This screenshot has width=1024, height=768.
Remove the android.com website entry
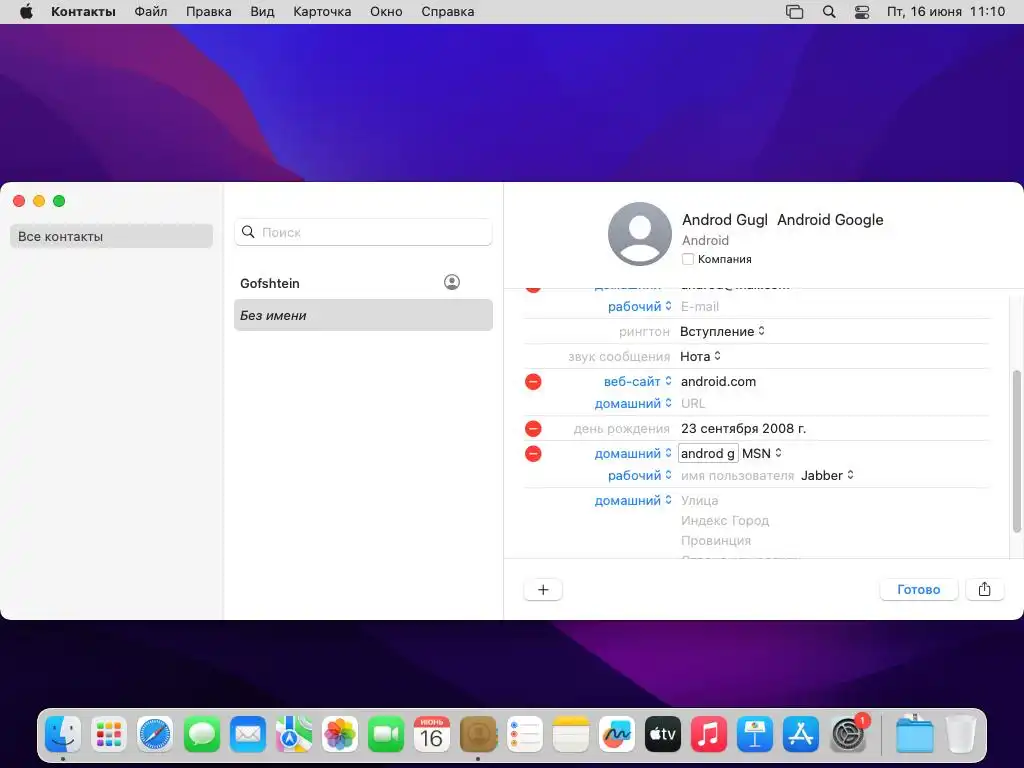(533, 381)
